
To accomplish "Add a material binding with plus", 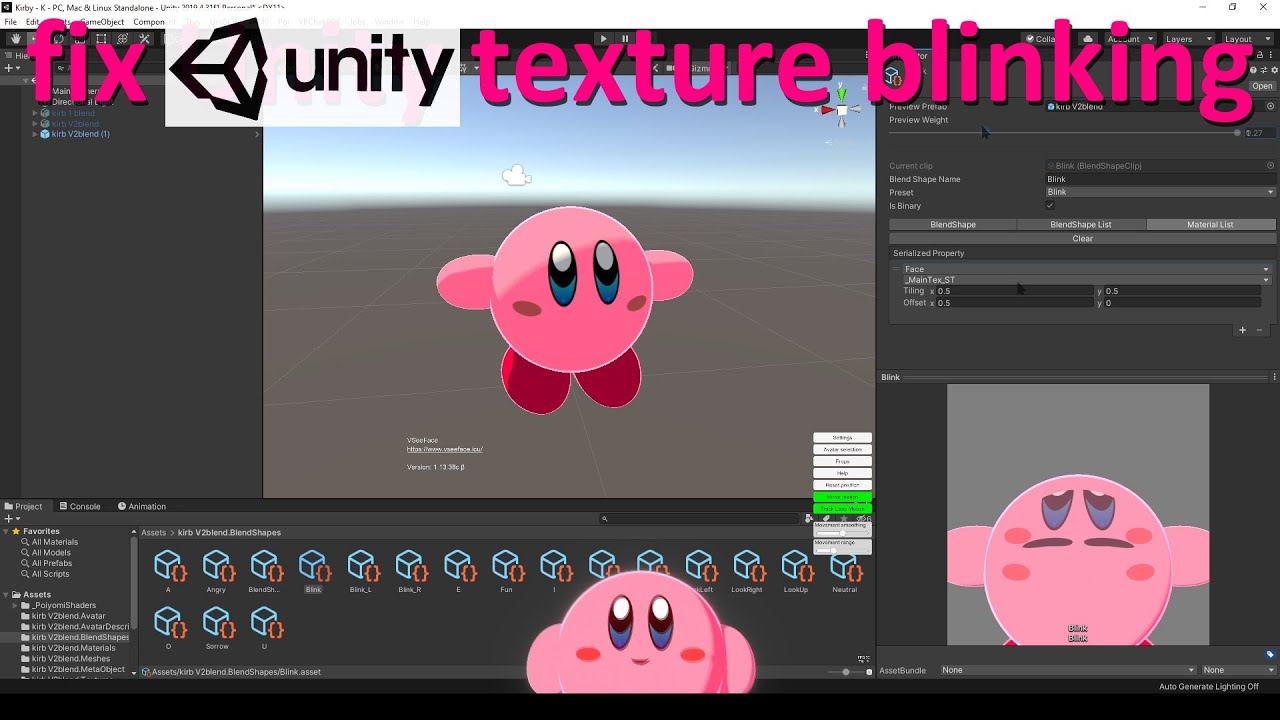I will (x=1243, y=330).
